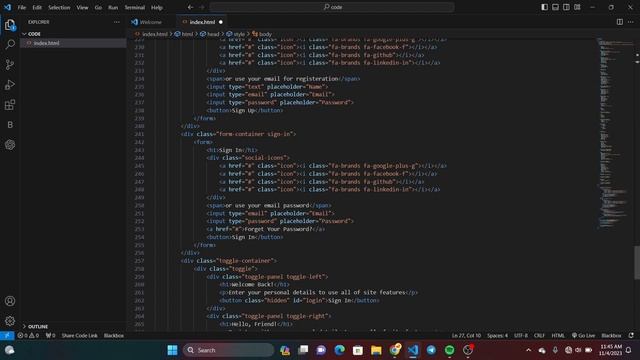The width and height of the screenshot is (640, 360).
Task: Open editor More Actions ellipsis
Action: point(631,22)
